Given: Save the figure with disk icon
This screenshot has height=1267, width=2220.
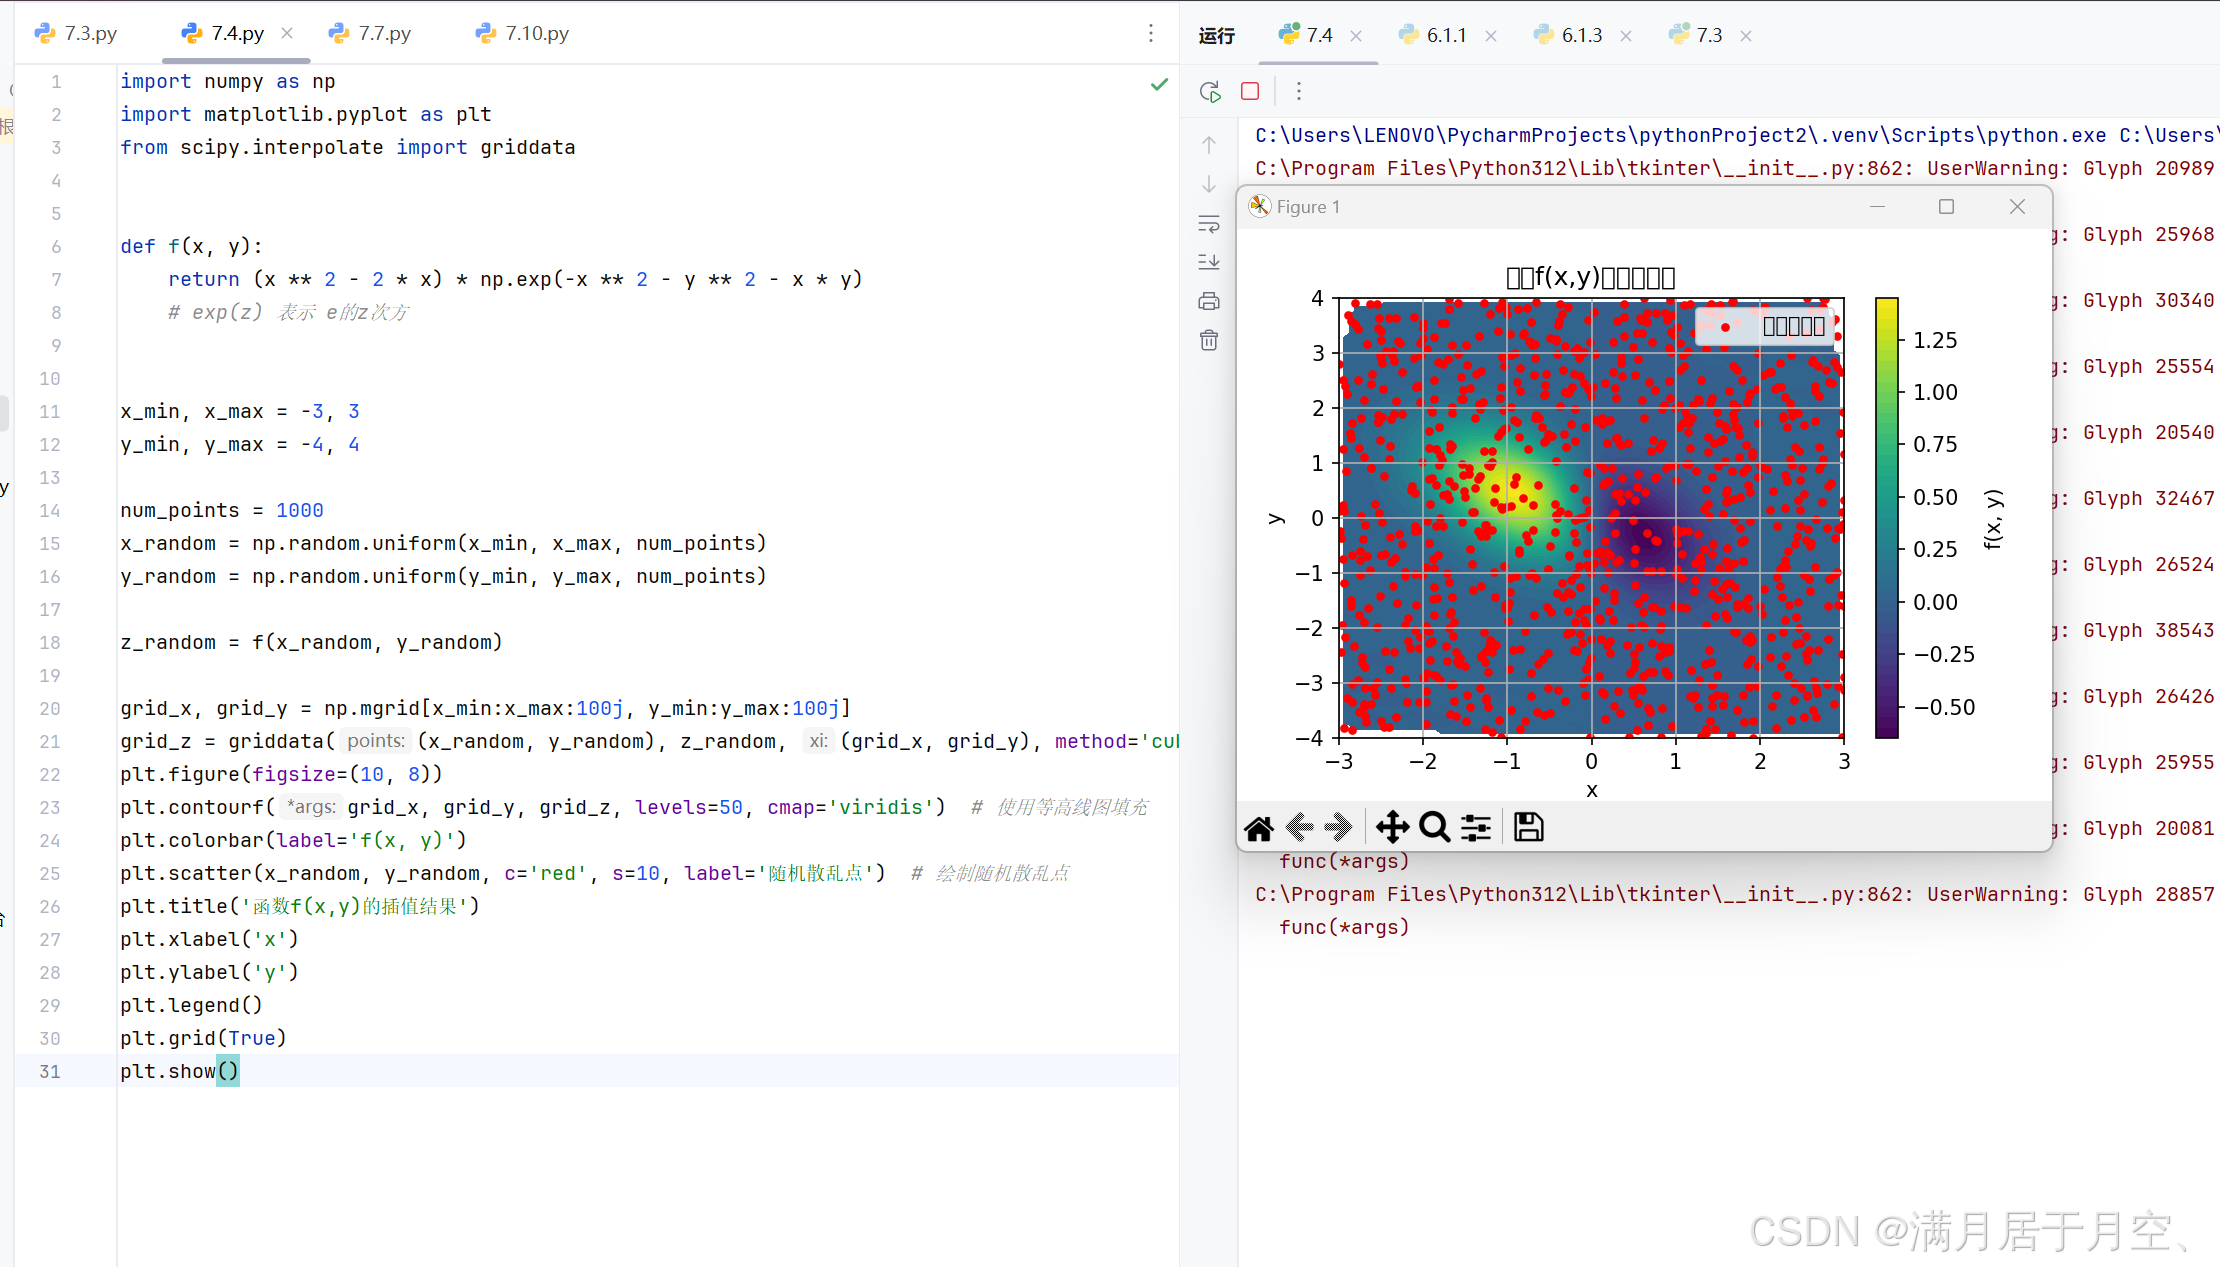Looking at the screenshot, I should click(x=1528, y=827).
